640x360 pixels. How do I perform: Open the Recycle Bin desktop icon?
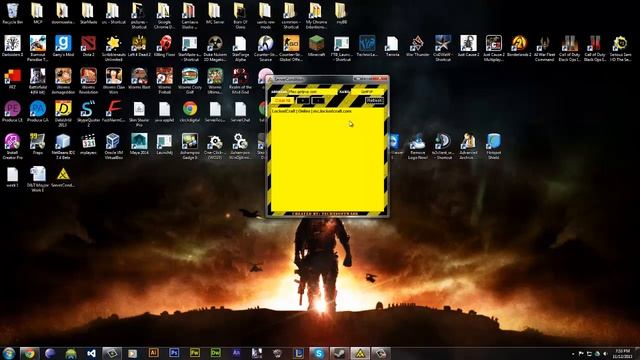13,13
